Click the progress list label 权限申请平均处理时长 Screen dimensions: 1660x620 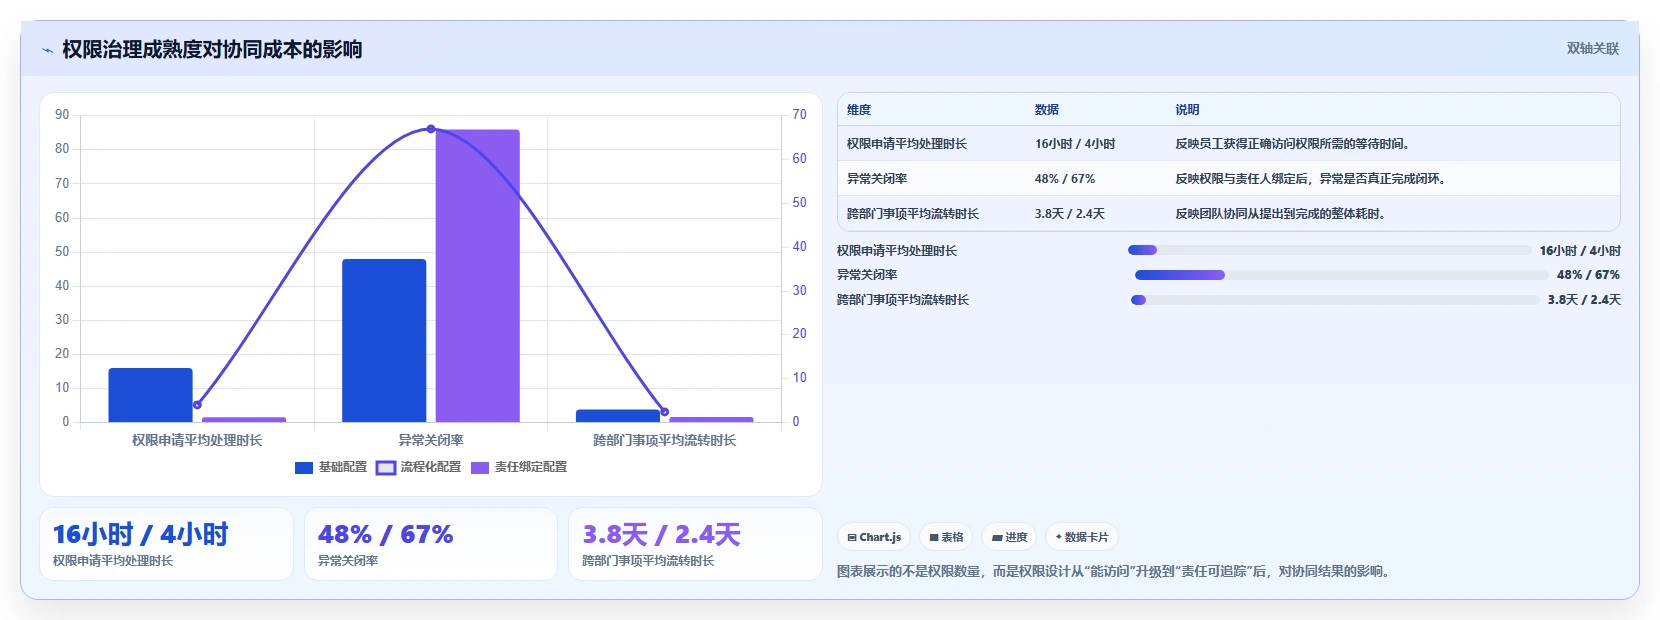[x=897, y=251]
